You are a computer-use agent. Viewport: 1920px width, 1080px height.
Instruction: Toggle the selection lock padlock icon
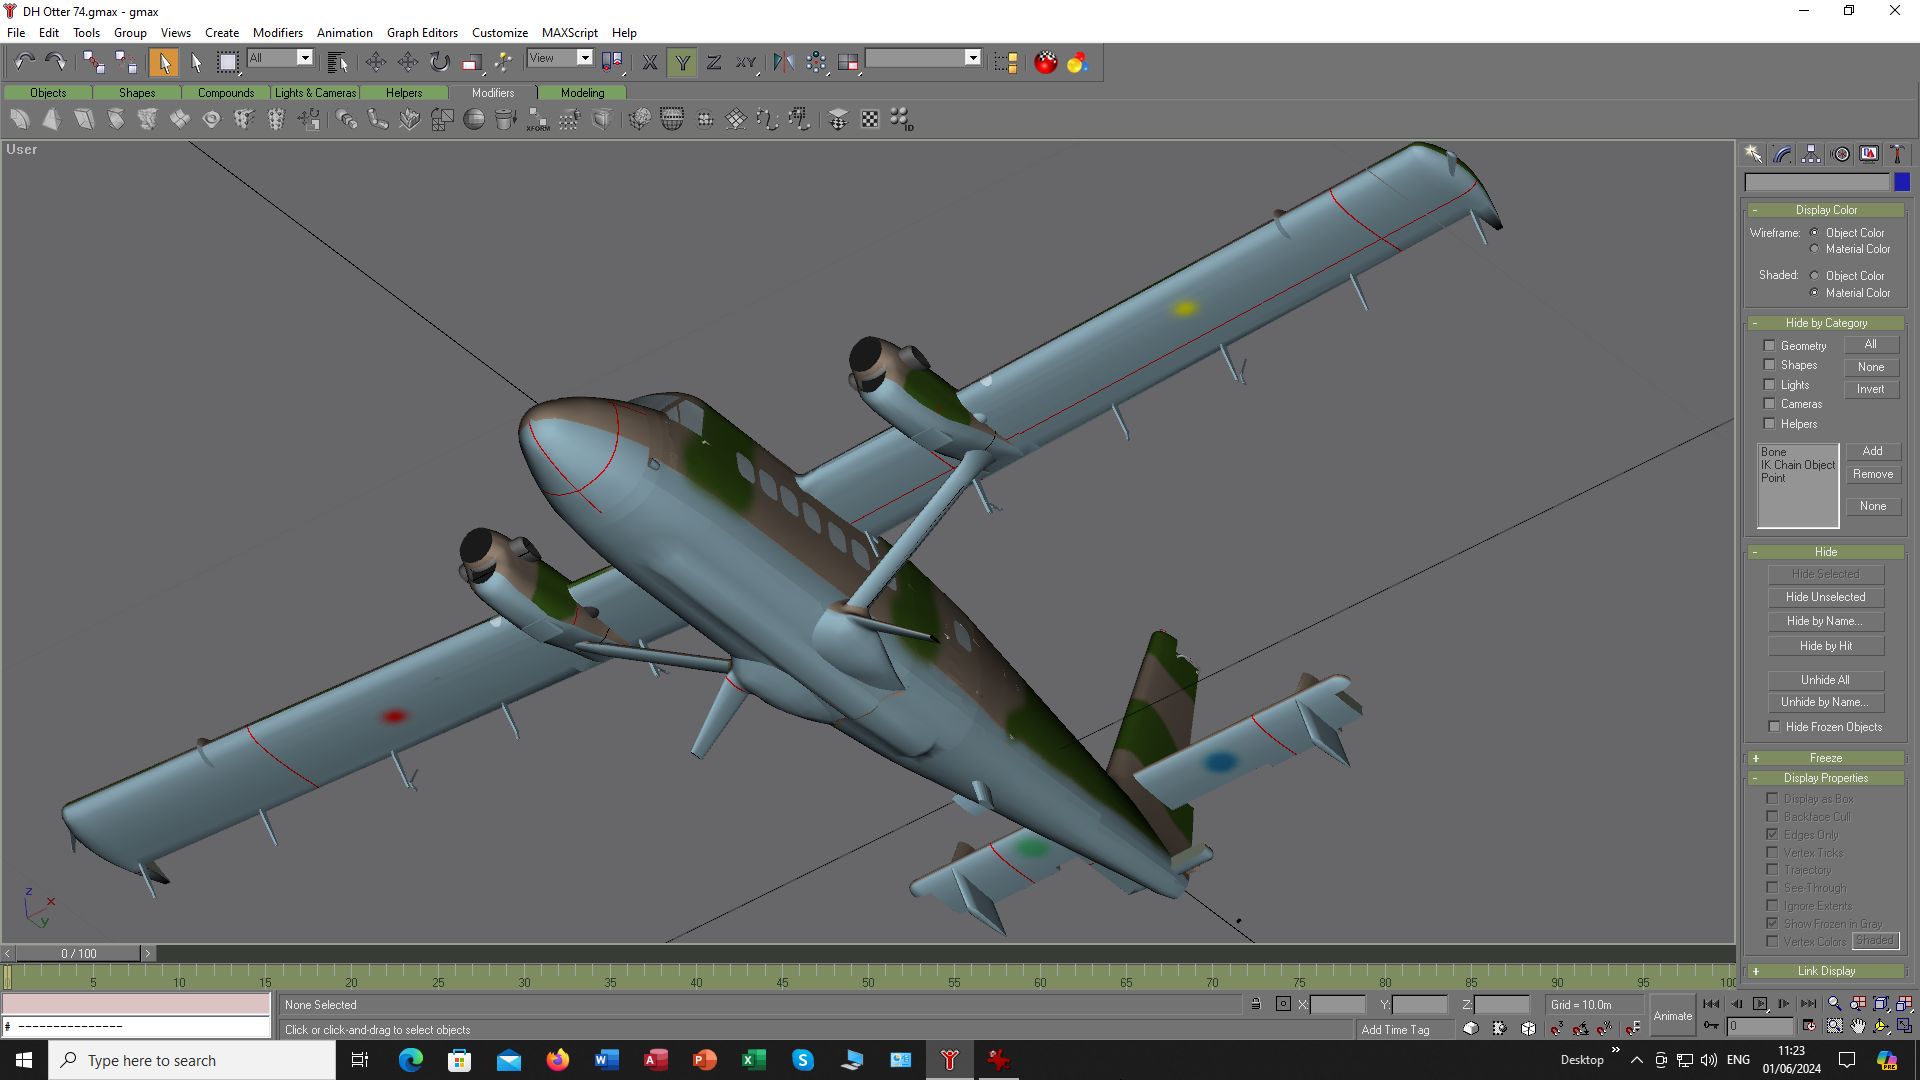coord(1256,1004)
